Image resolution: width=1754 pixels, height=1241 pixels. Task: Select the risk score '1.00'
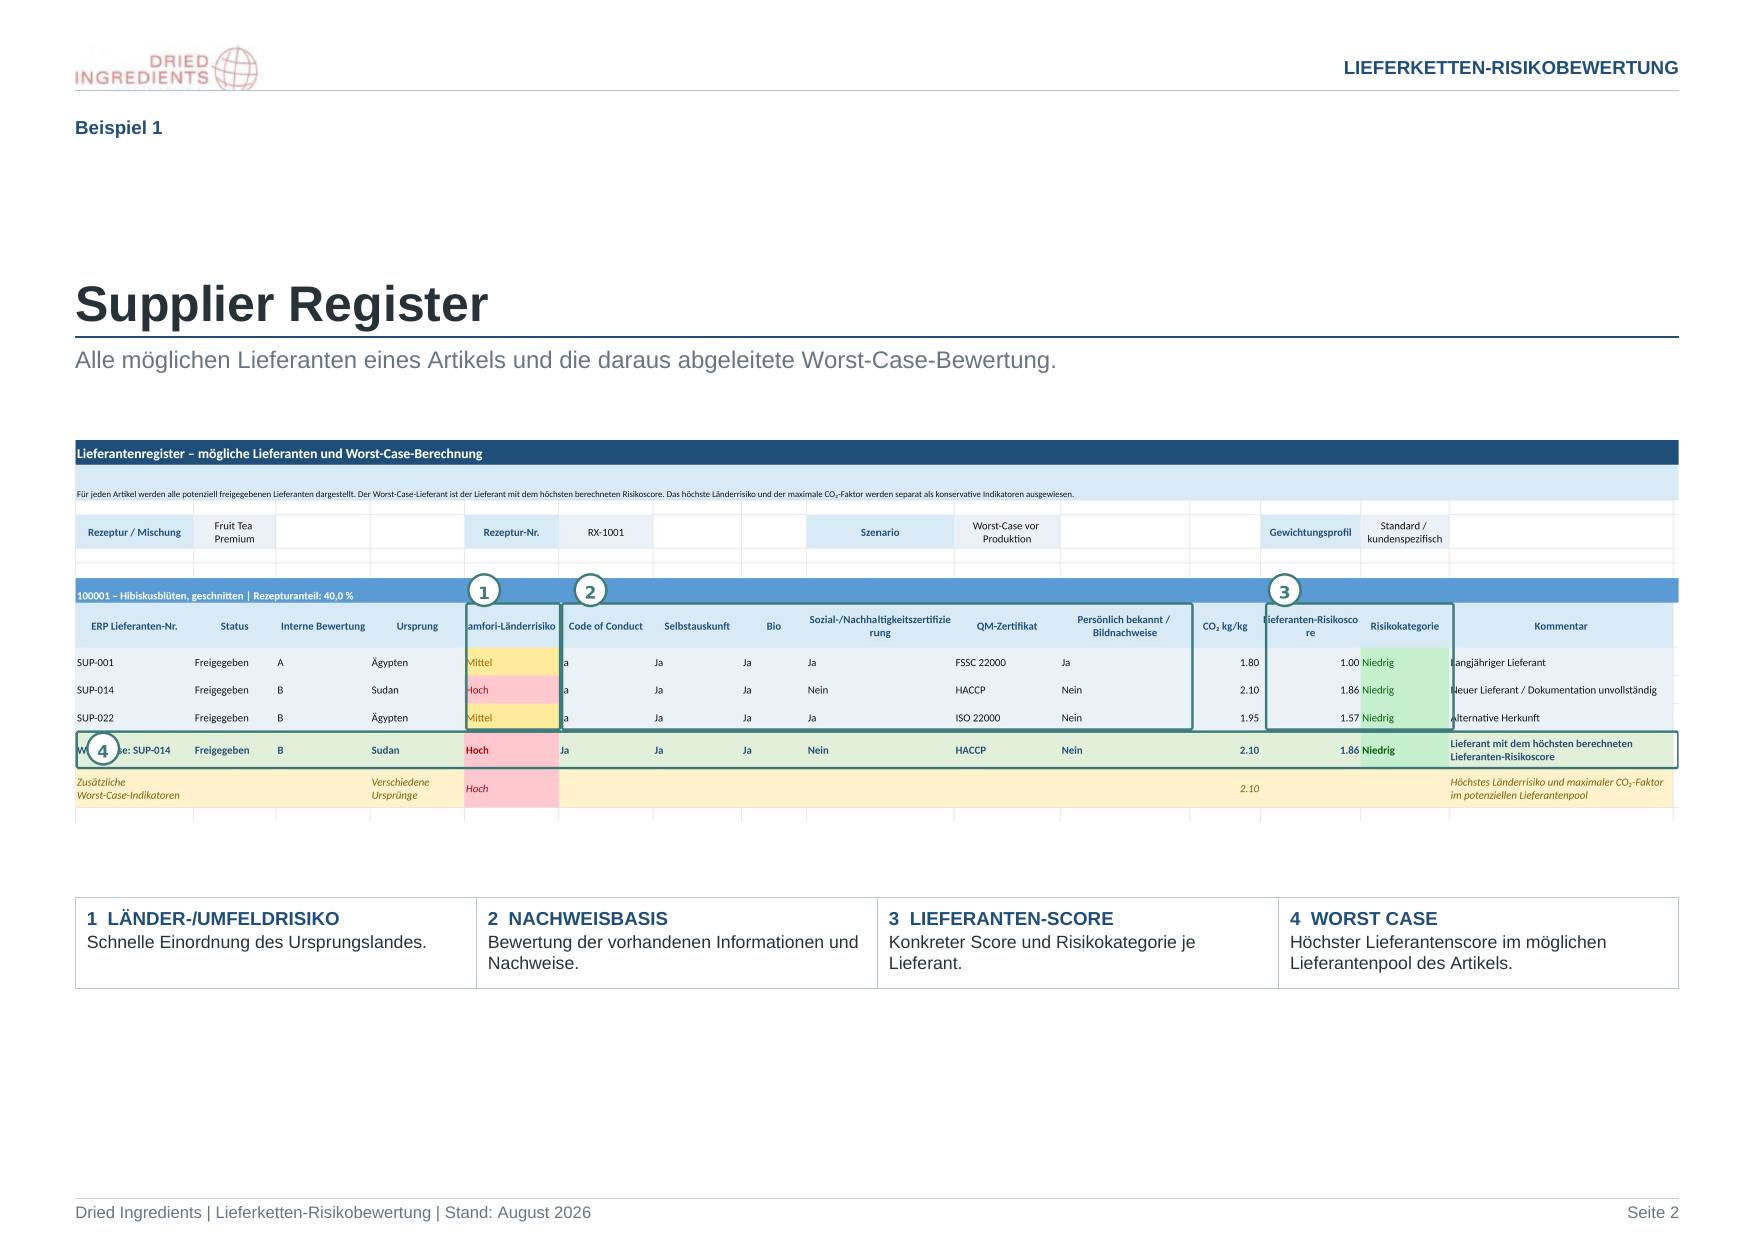coord(1349,663)
